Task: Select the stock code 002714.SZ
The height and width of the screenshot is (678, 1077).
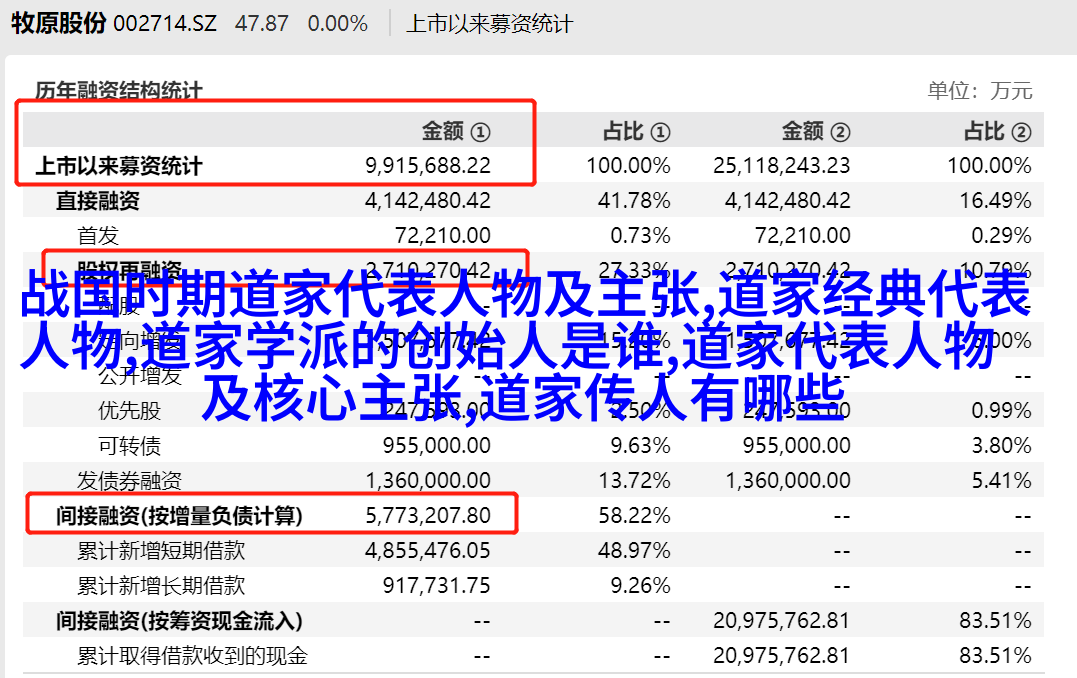Action: click(x=165, y=24)
